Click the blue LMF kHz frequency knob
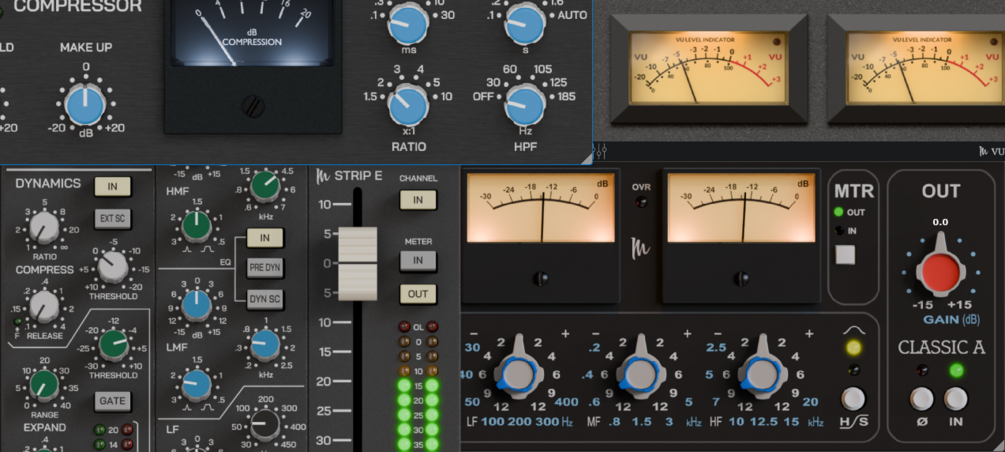Viewport: 1005px width, 452px height. point(264,345)
